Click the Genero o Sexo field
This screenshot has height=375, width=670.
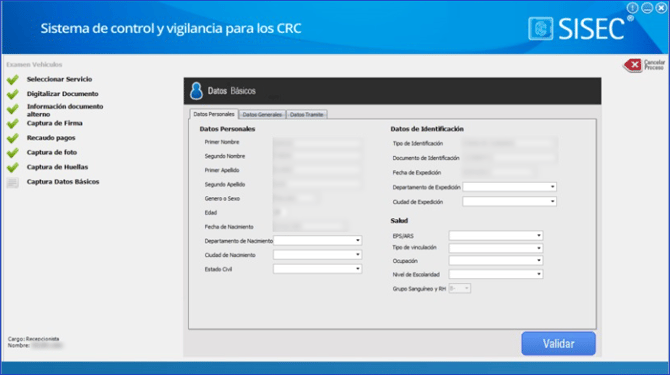pos(296,198)
